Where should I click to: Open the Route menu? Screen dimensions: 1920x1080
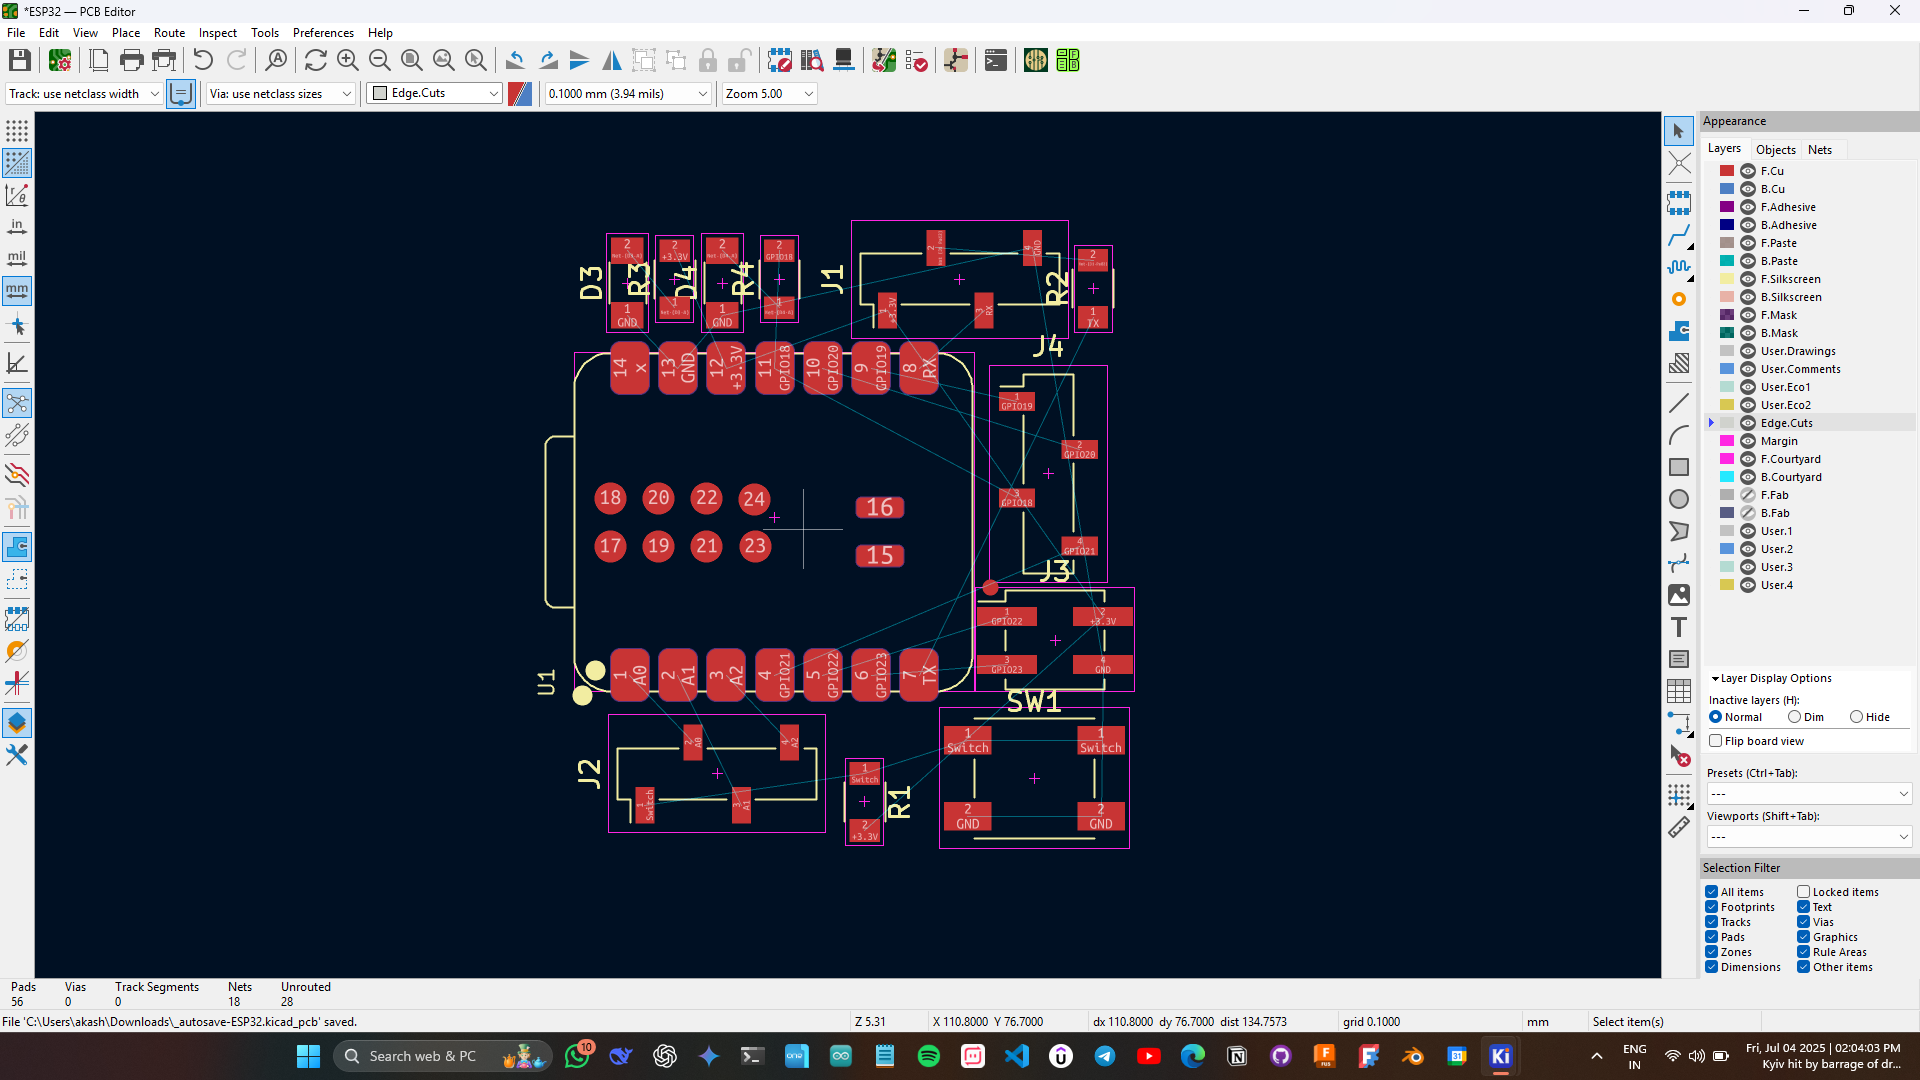(x=169, y=33)
